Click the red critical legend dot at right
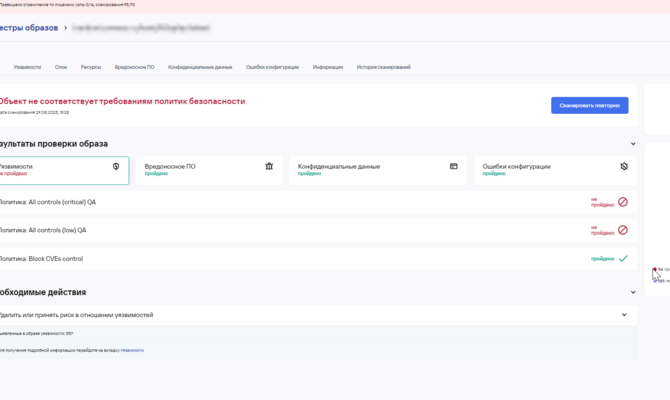Image resolution: width=670 pixels, height=400 pixels. 655,269
